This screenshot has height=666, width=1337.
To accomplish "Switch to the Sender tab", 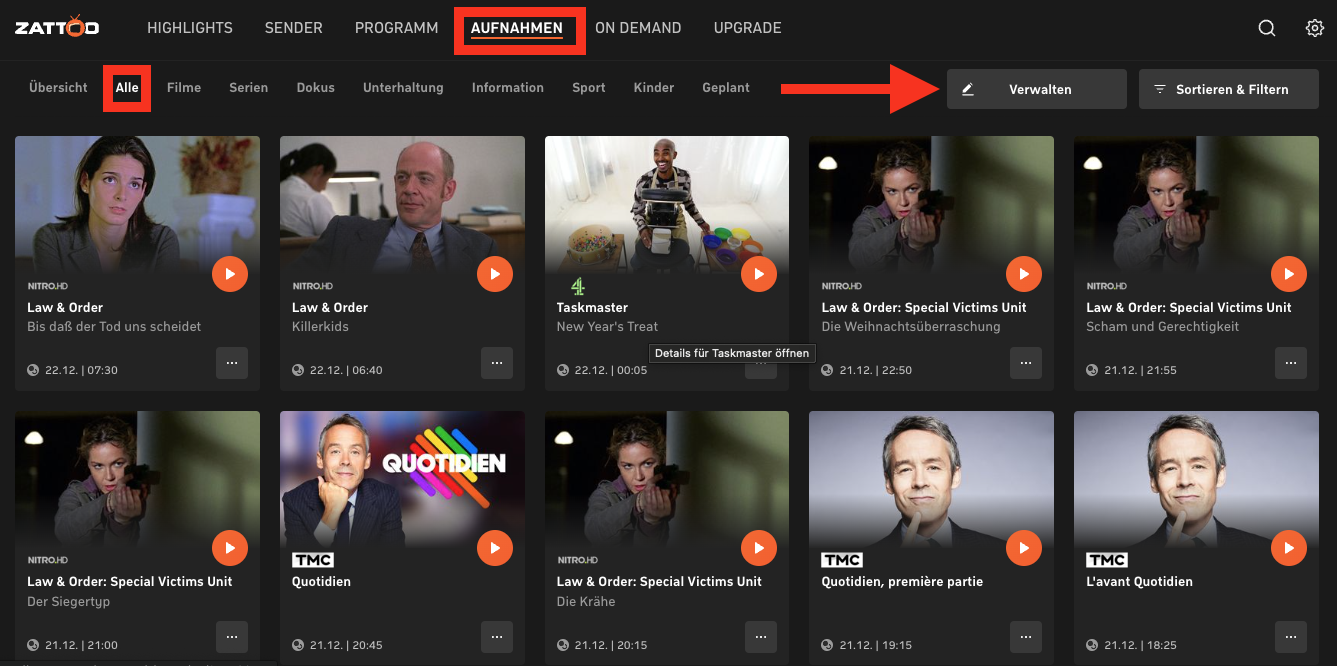I will click(294, 28).
